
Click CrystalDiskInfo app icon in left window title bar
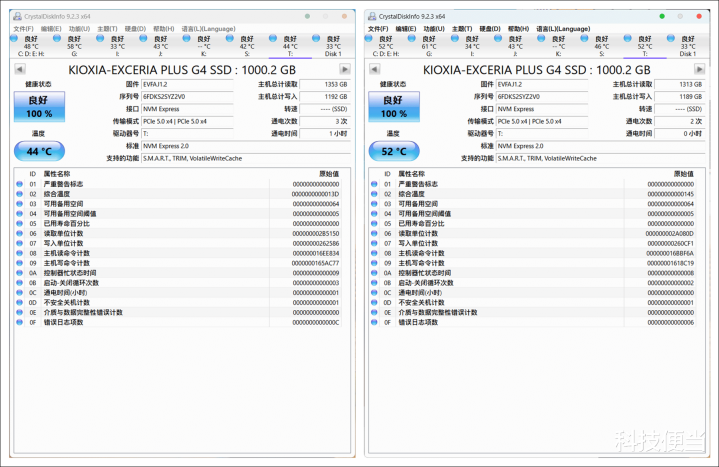17,17
